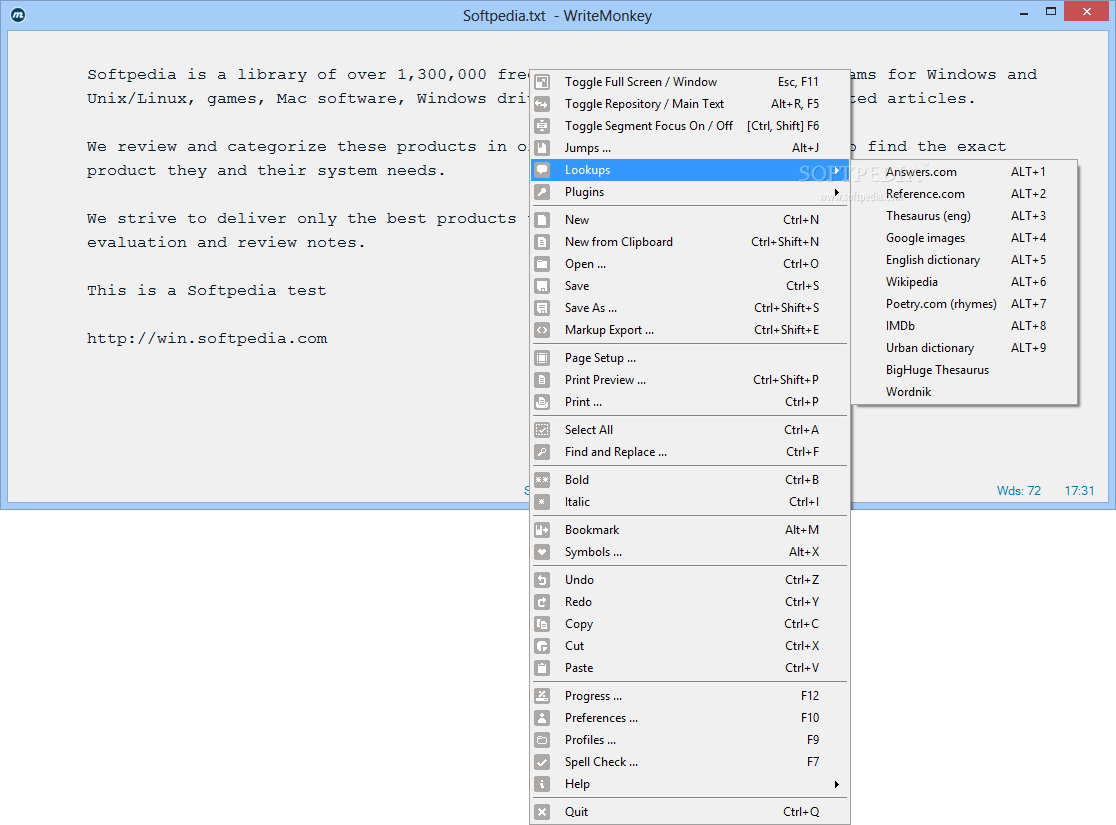The width and height of the screenshot is (1116, 825).
Task: Open the Lookups submenu entry
Action: pyautogui.click(x=689, y=170)
